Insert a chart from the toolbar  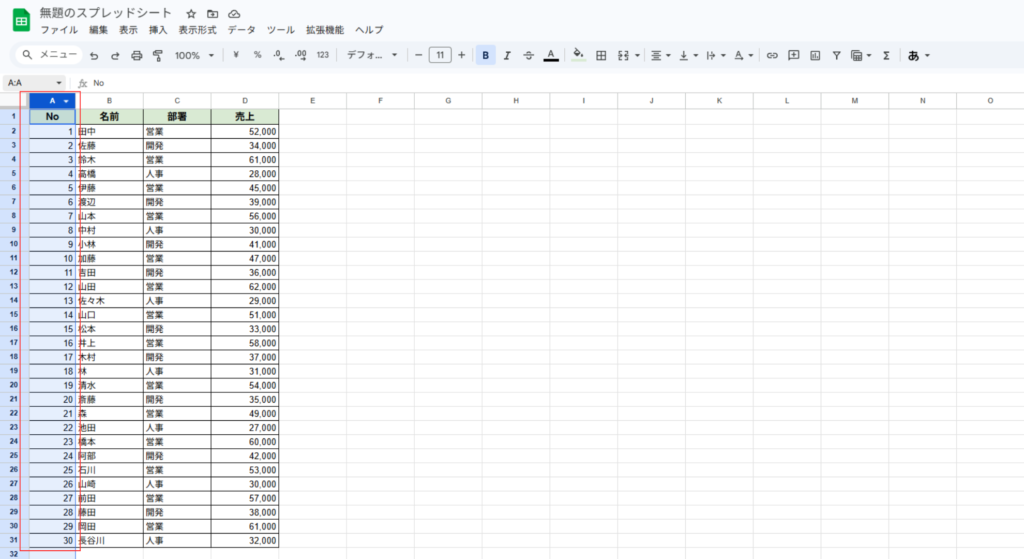815,56
